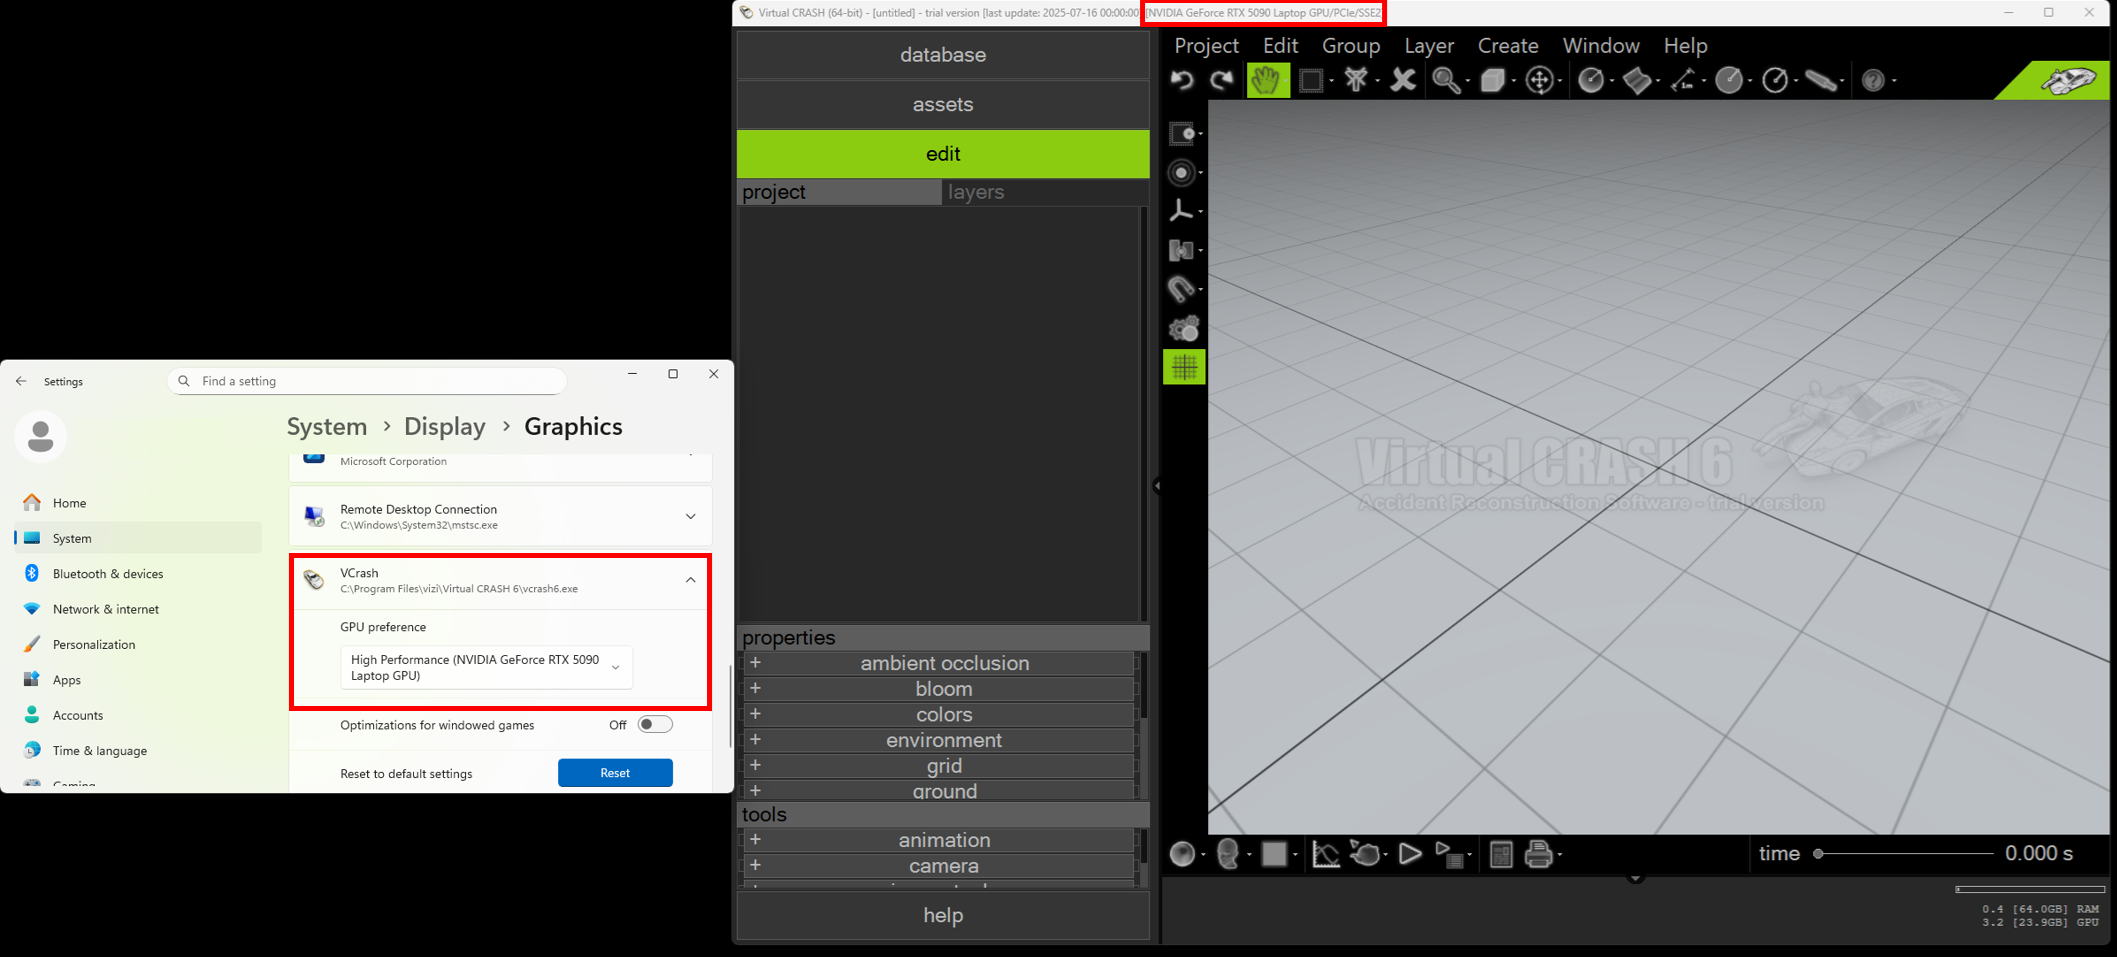Click the cylinder rod tool icon

[x=1821, y=80]
